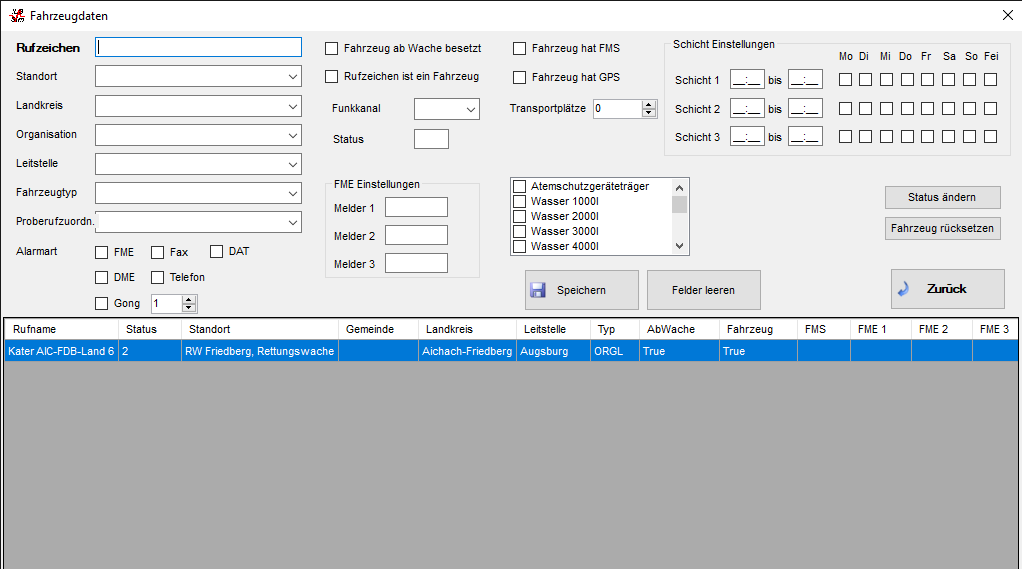Sort table by Rufname column header
Image resolution: width=1022 pixels, height=569 pixels.
tap(60, 329)
